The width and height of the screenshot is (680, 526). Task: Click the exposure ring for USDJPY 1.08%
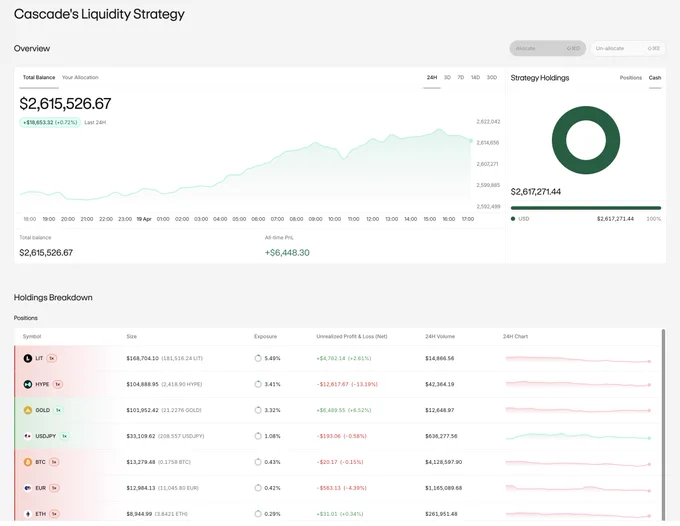258,436
